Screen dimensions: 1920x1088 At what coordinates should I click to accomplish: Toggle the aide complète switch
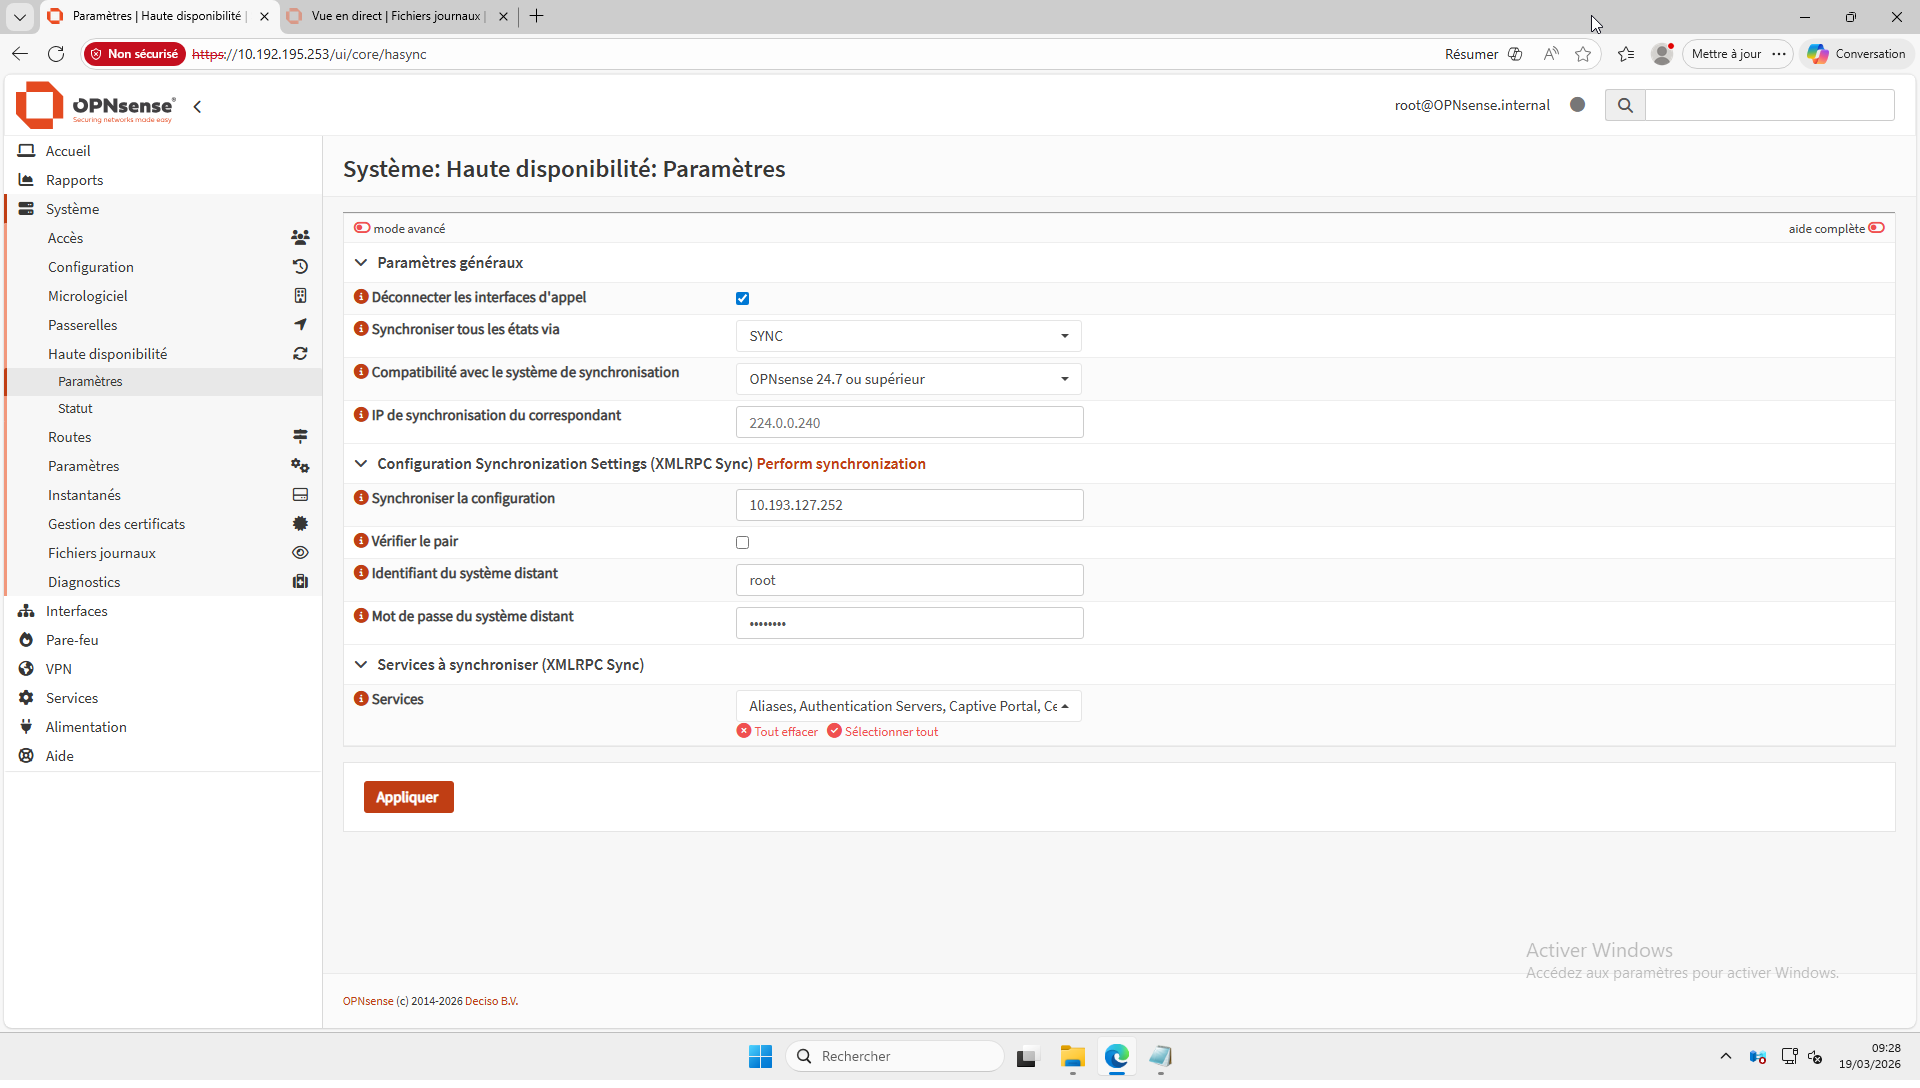tap(1876, 228)
